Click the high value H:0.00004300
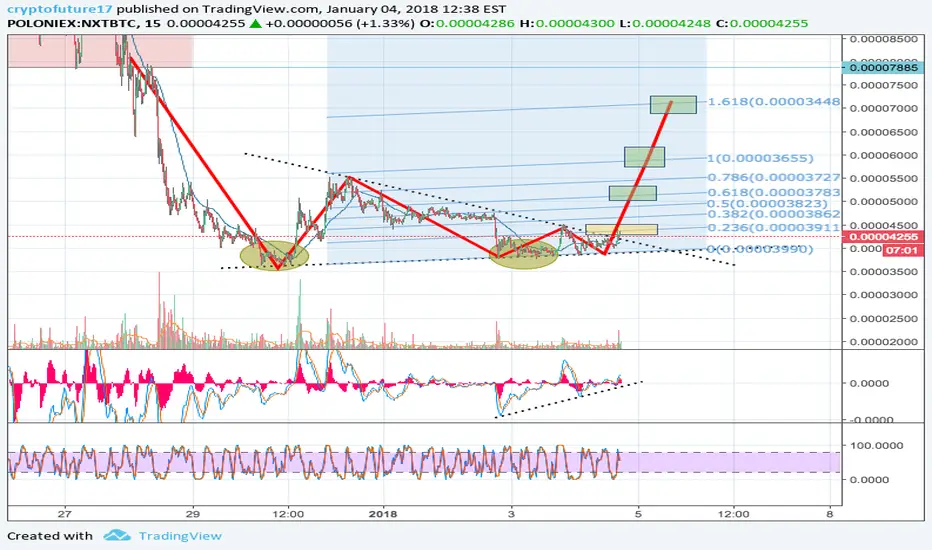The height and width of the screenshot is (550, 932). pos(567,24)
